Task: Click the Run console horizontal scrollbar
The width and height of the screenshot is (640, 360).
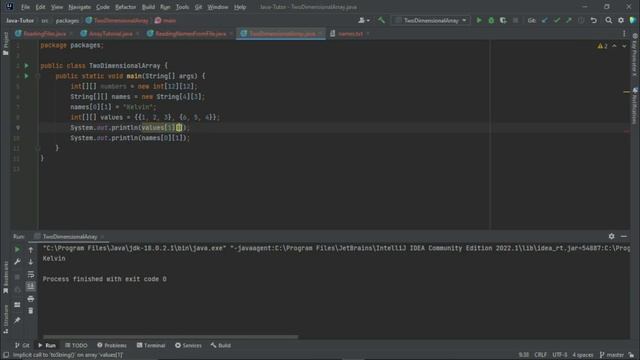Action: click(x=171, y=337)
